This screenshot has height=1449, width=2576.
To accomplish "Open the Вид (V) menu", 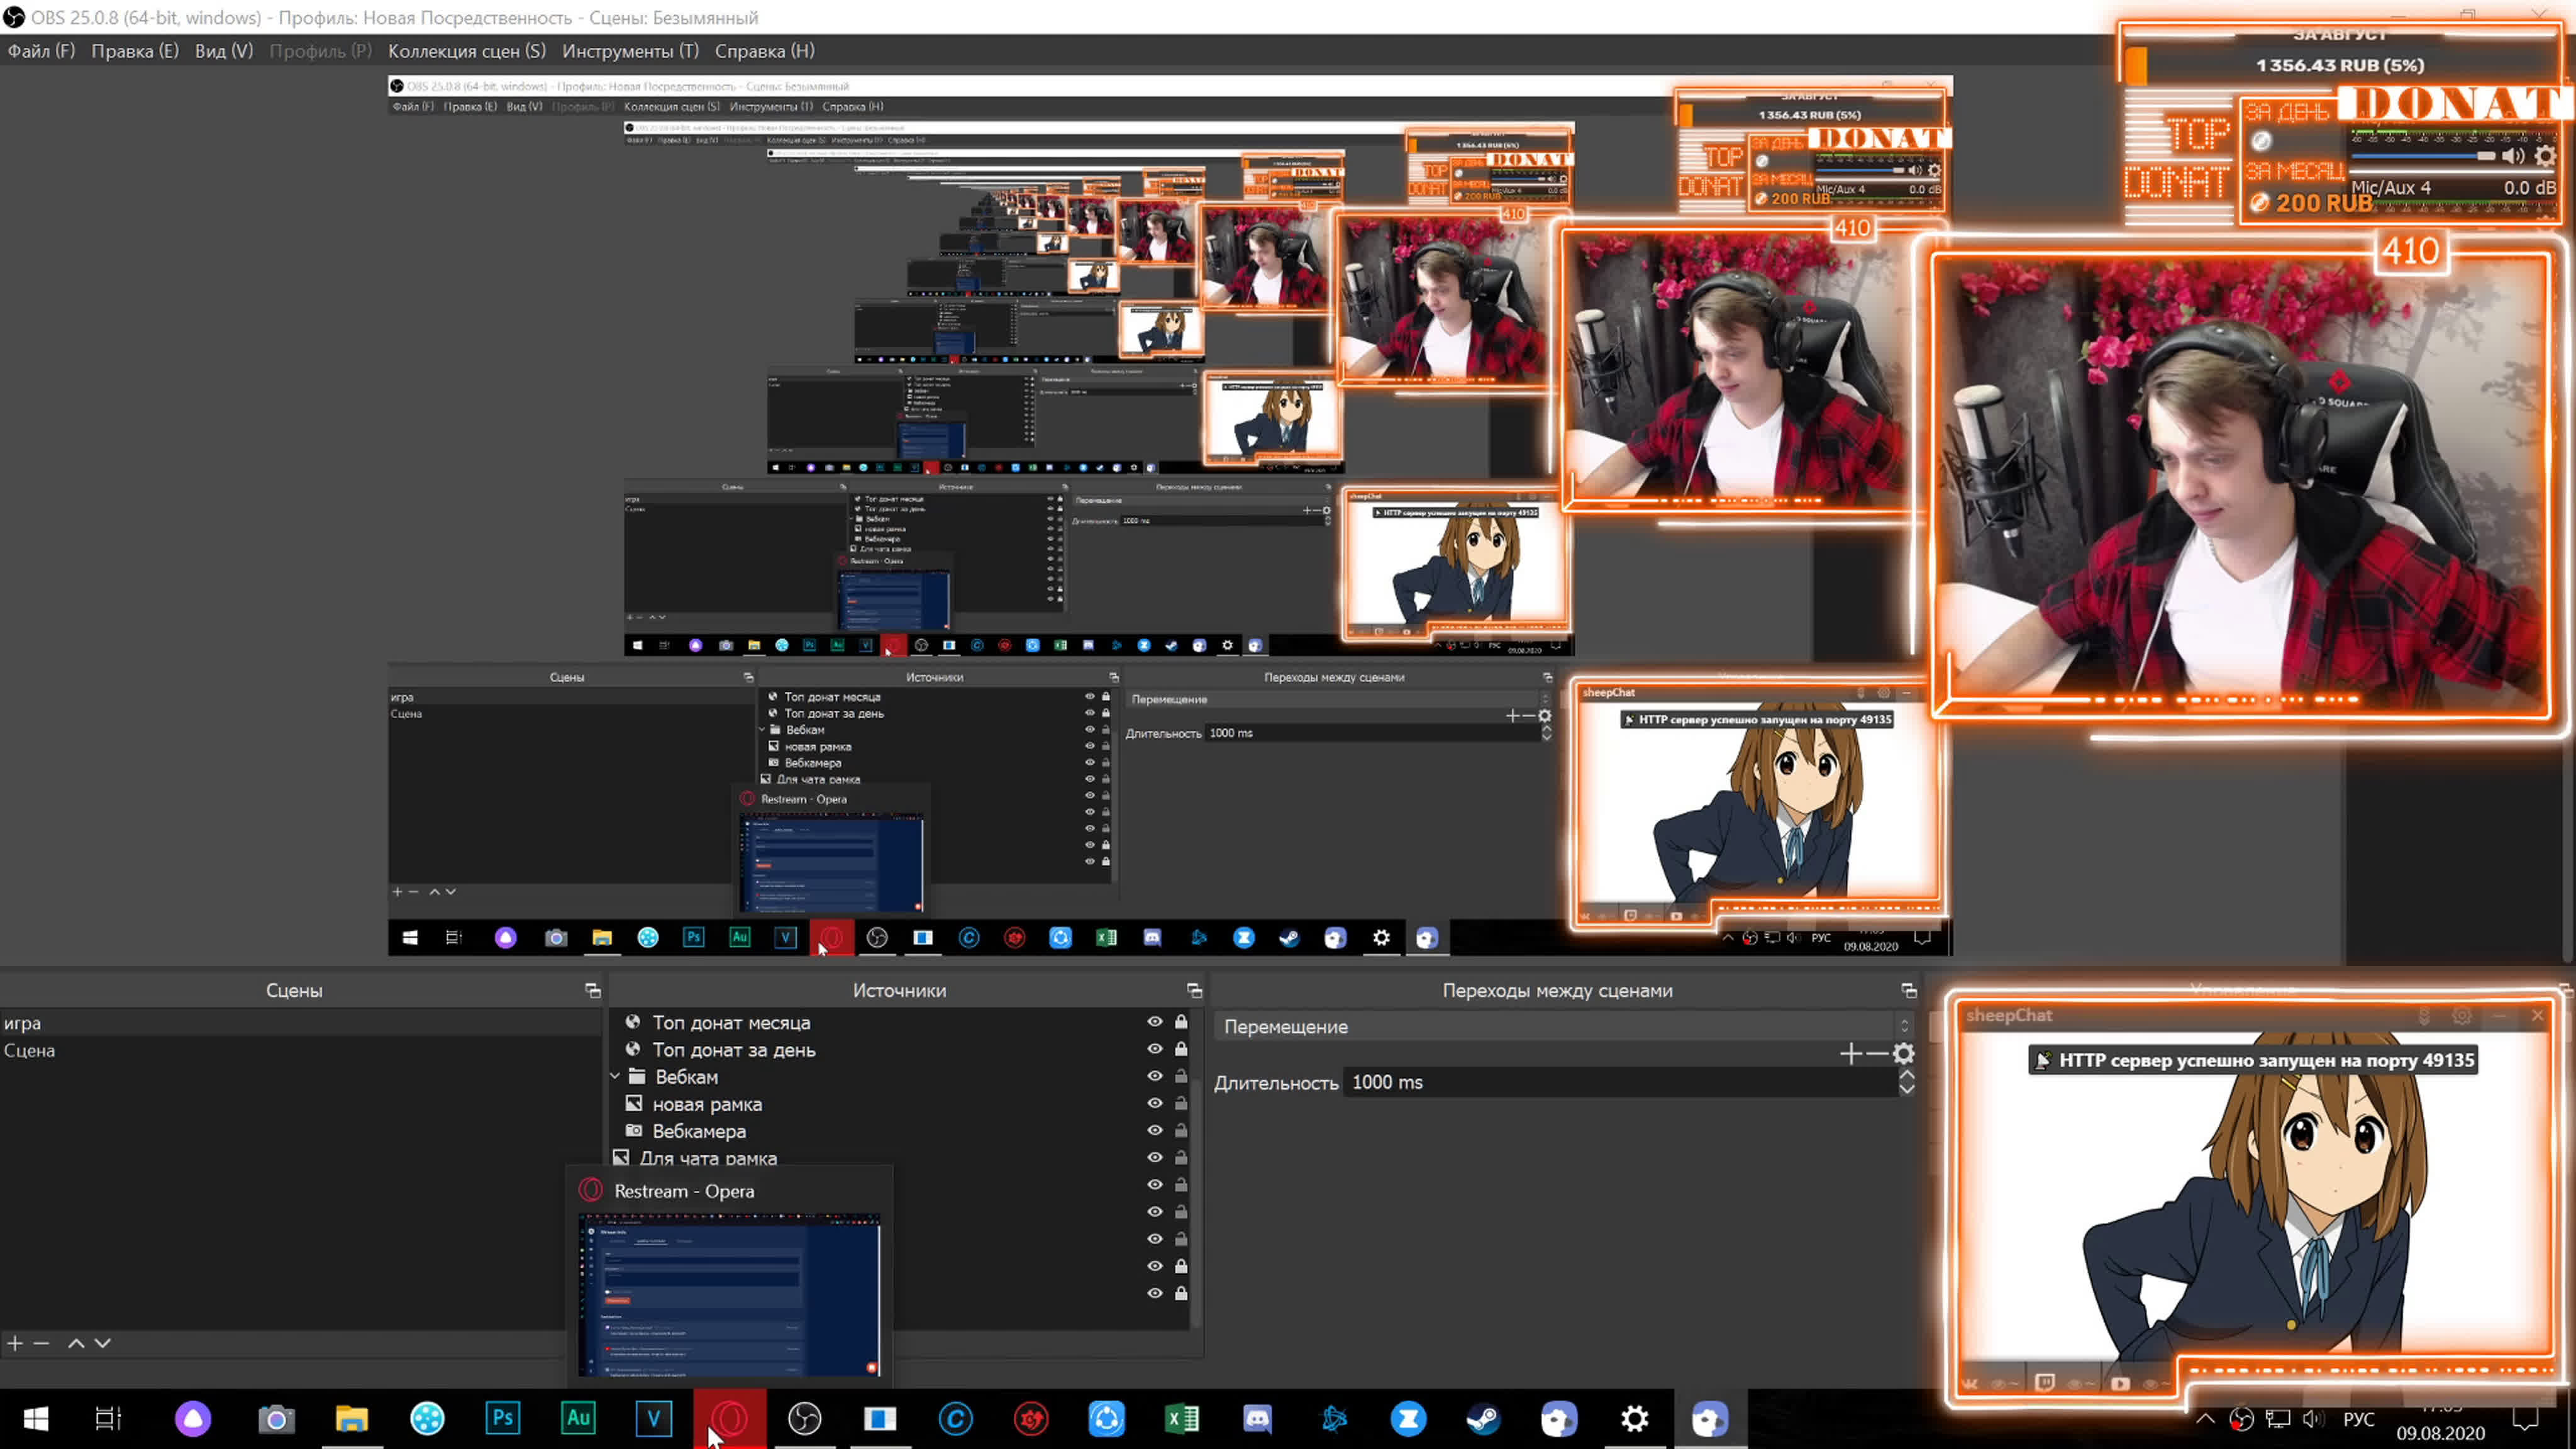I will 224,51.
